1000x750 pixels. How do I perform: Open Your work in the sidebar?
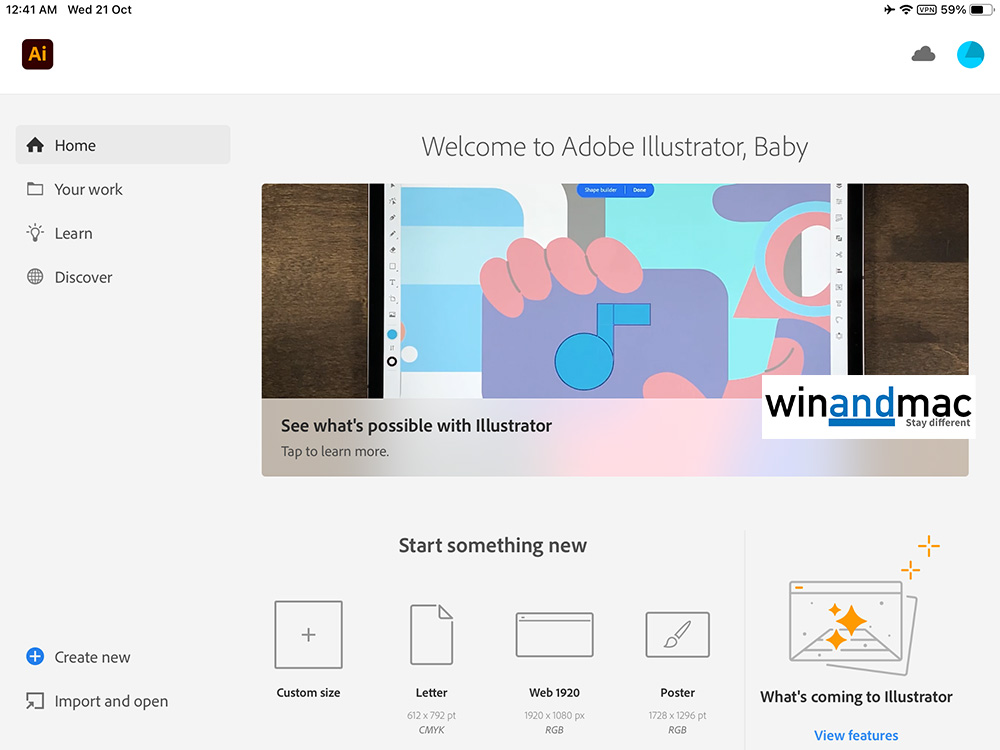(88, 189)
